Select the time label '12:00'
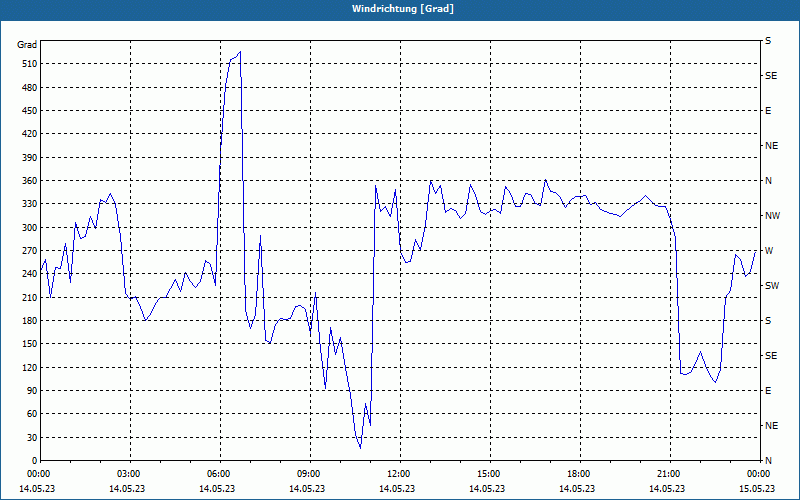 pos(397,473)
